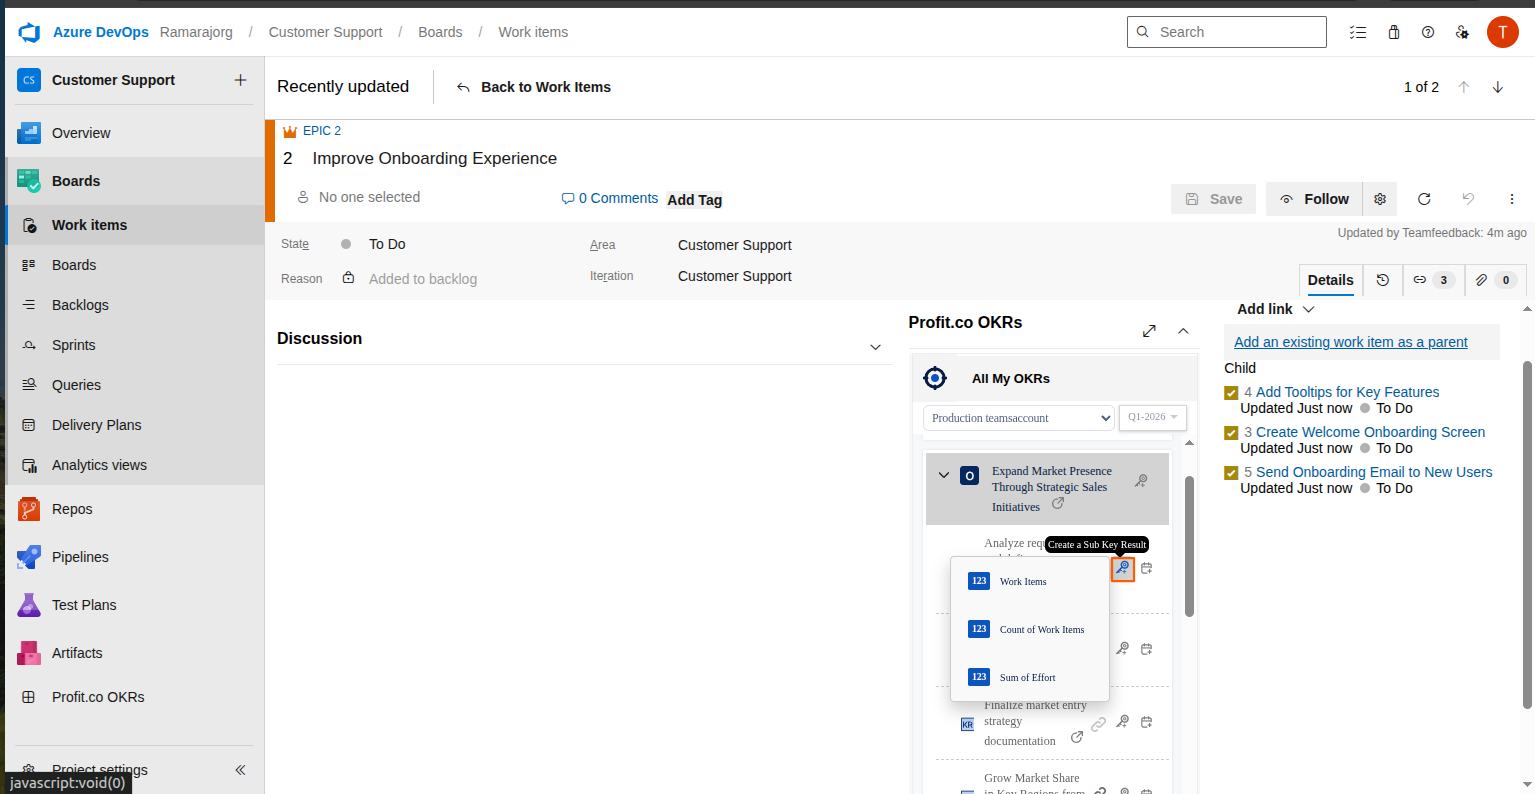Image resolution: width=1535 pixels, height=794 pixels.
Task: Click the Add Tag button
Action: tap(695, 200)
